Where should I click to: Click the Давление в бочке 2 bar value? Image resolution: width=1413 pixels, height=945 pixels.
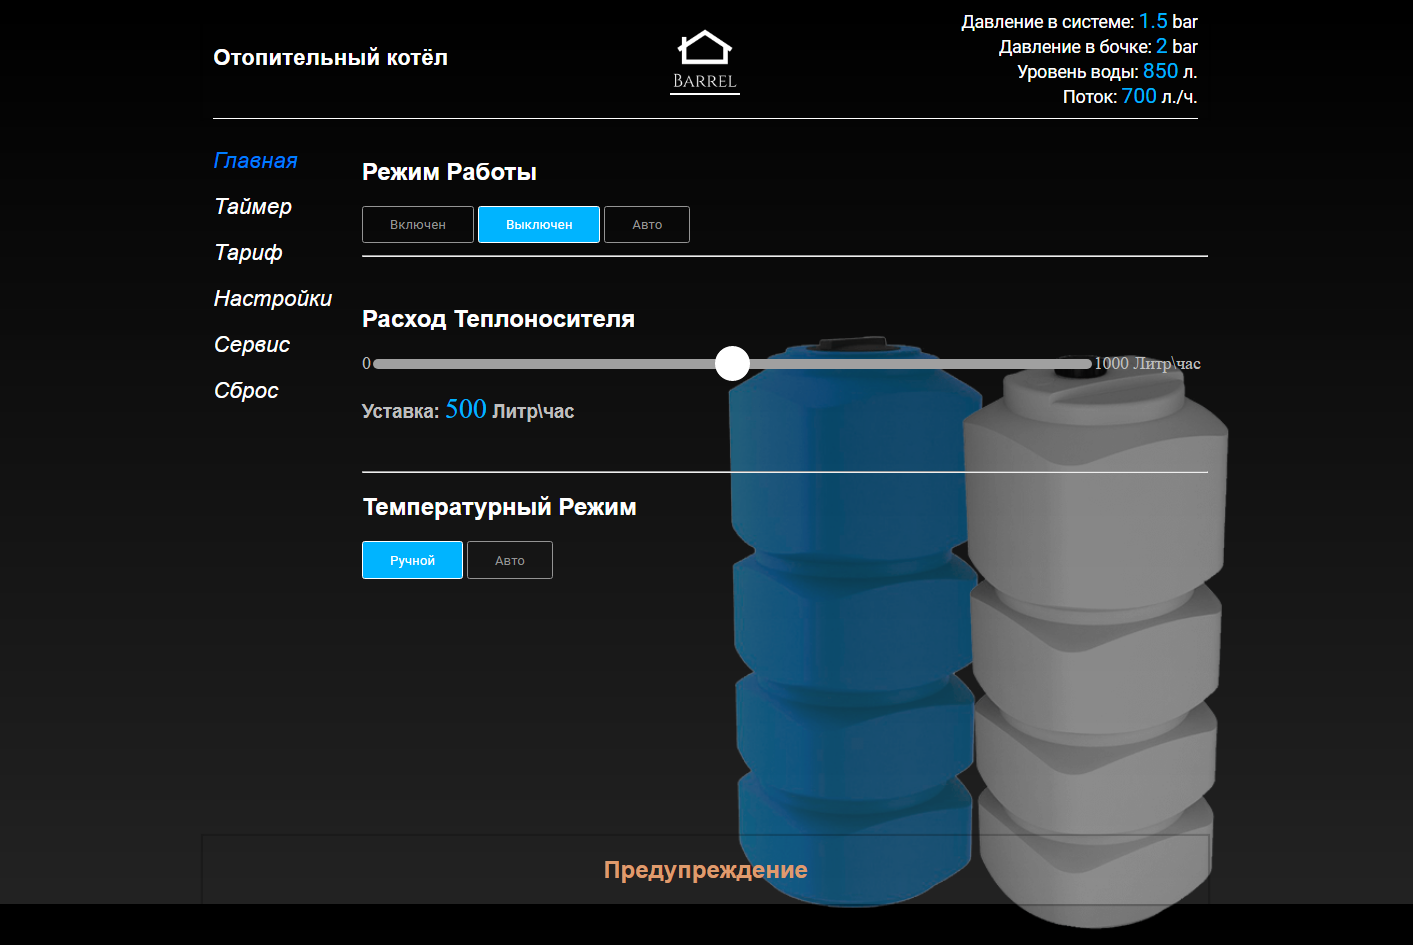(1096, 46)
